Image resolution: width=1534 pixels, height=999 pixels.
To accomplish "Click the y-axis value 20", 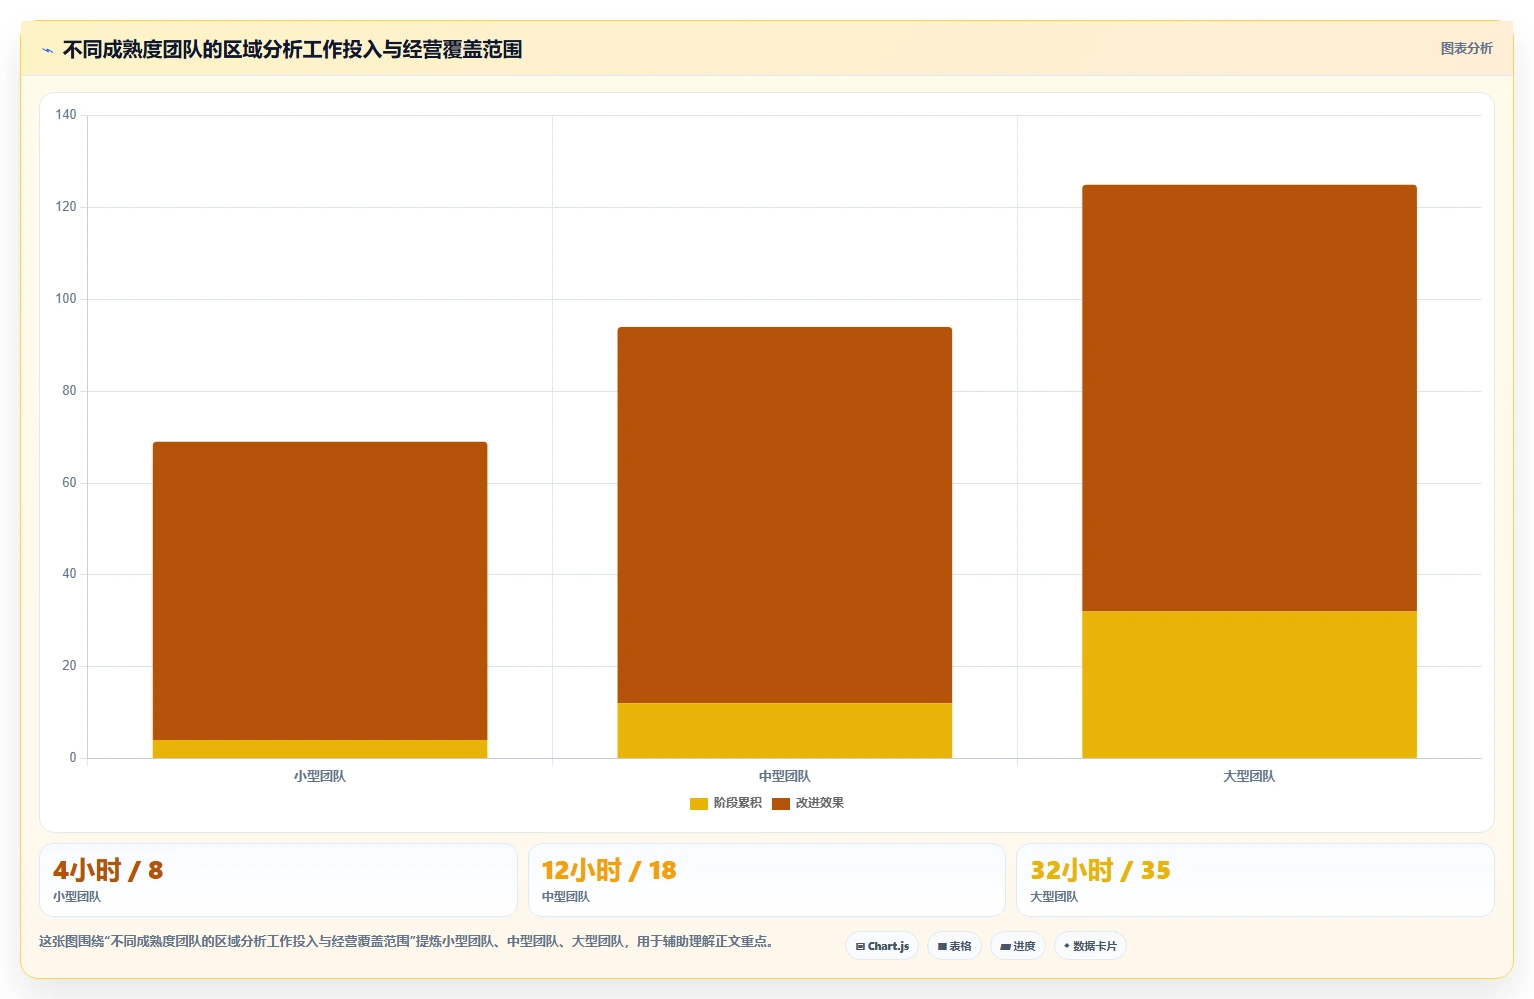I will 69,666.
